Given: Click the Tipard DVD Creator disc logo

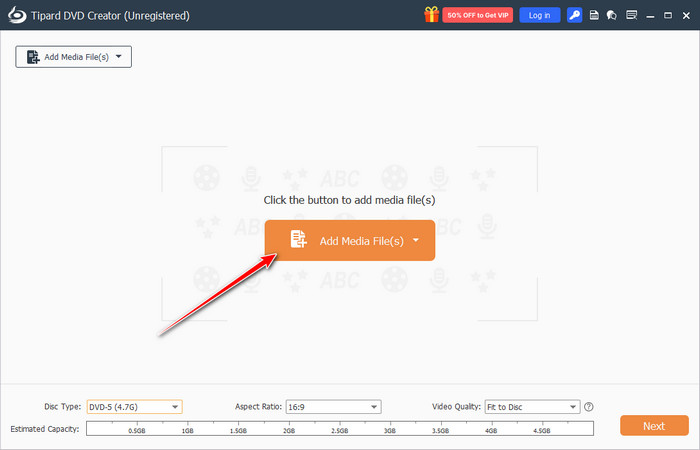Looking at the screenshot, I should tap(13, 15).
